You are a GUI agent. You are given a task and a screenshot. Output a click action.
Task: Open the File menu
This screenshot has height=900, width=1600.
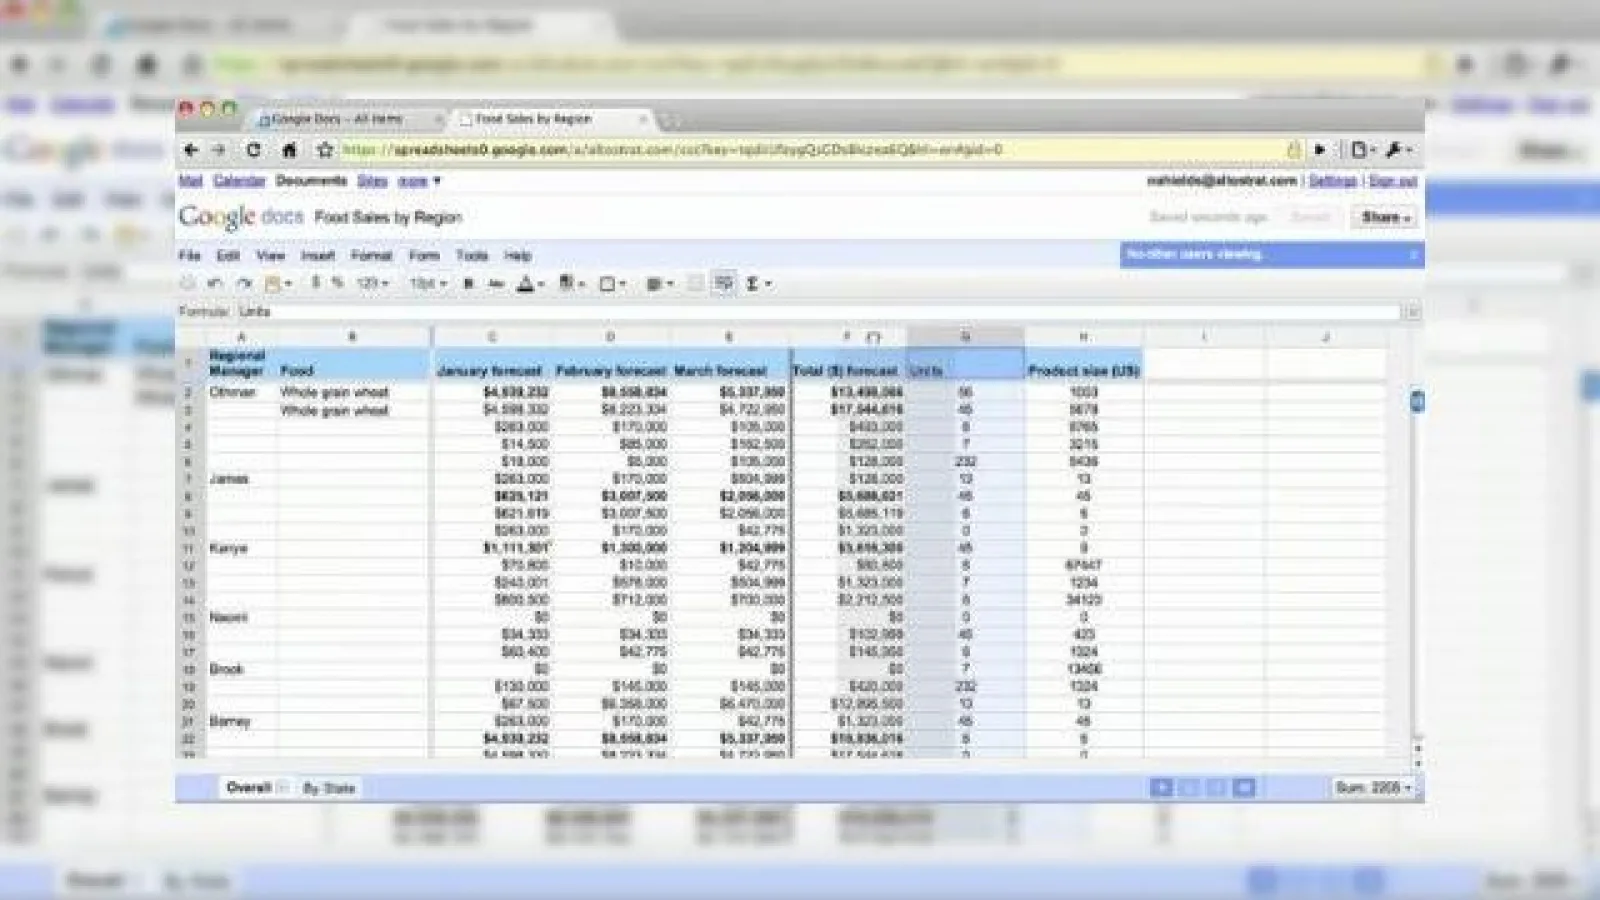coord(190,256)
